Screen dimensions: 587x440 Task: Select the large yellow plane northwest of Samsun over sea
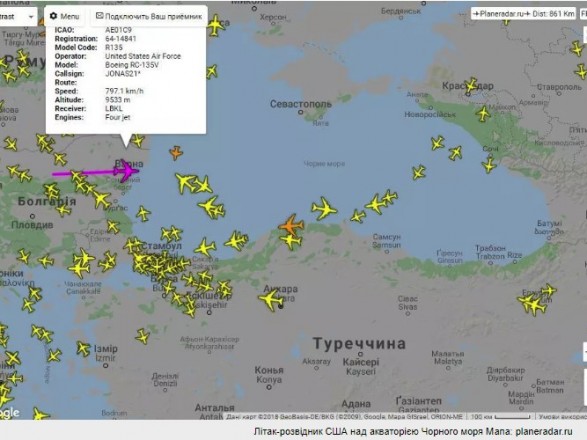coord(324,208)
